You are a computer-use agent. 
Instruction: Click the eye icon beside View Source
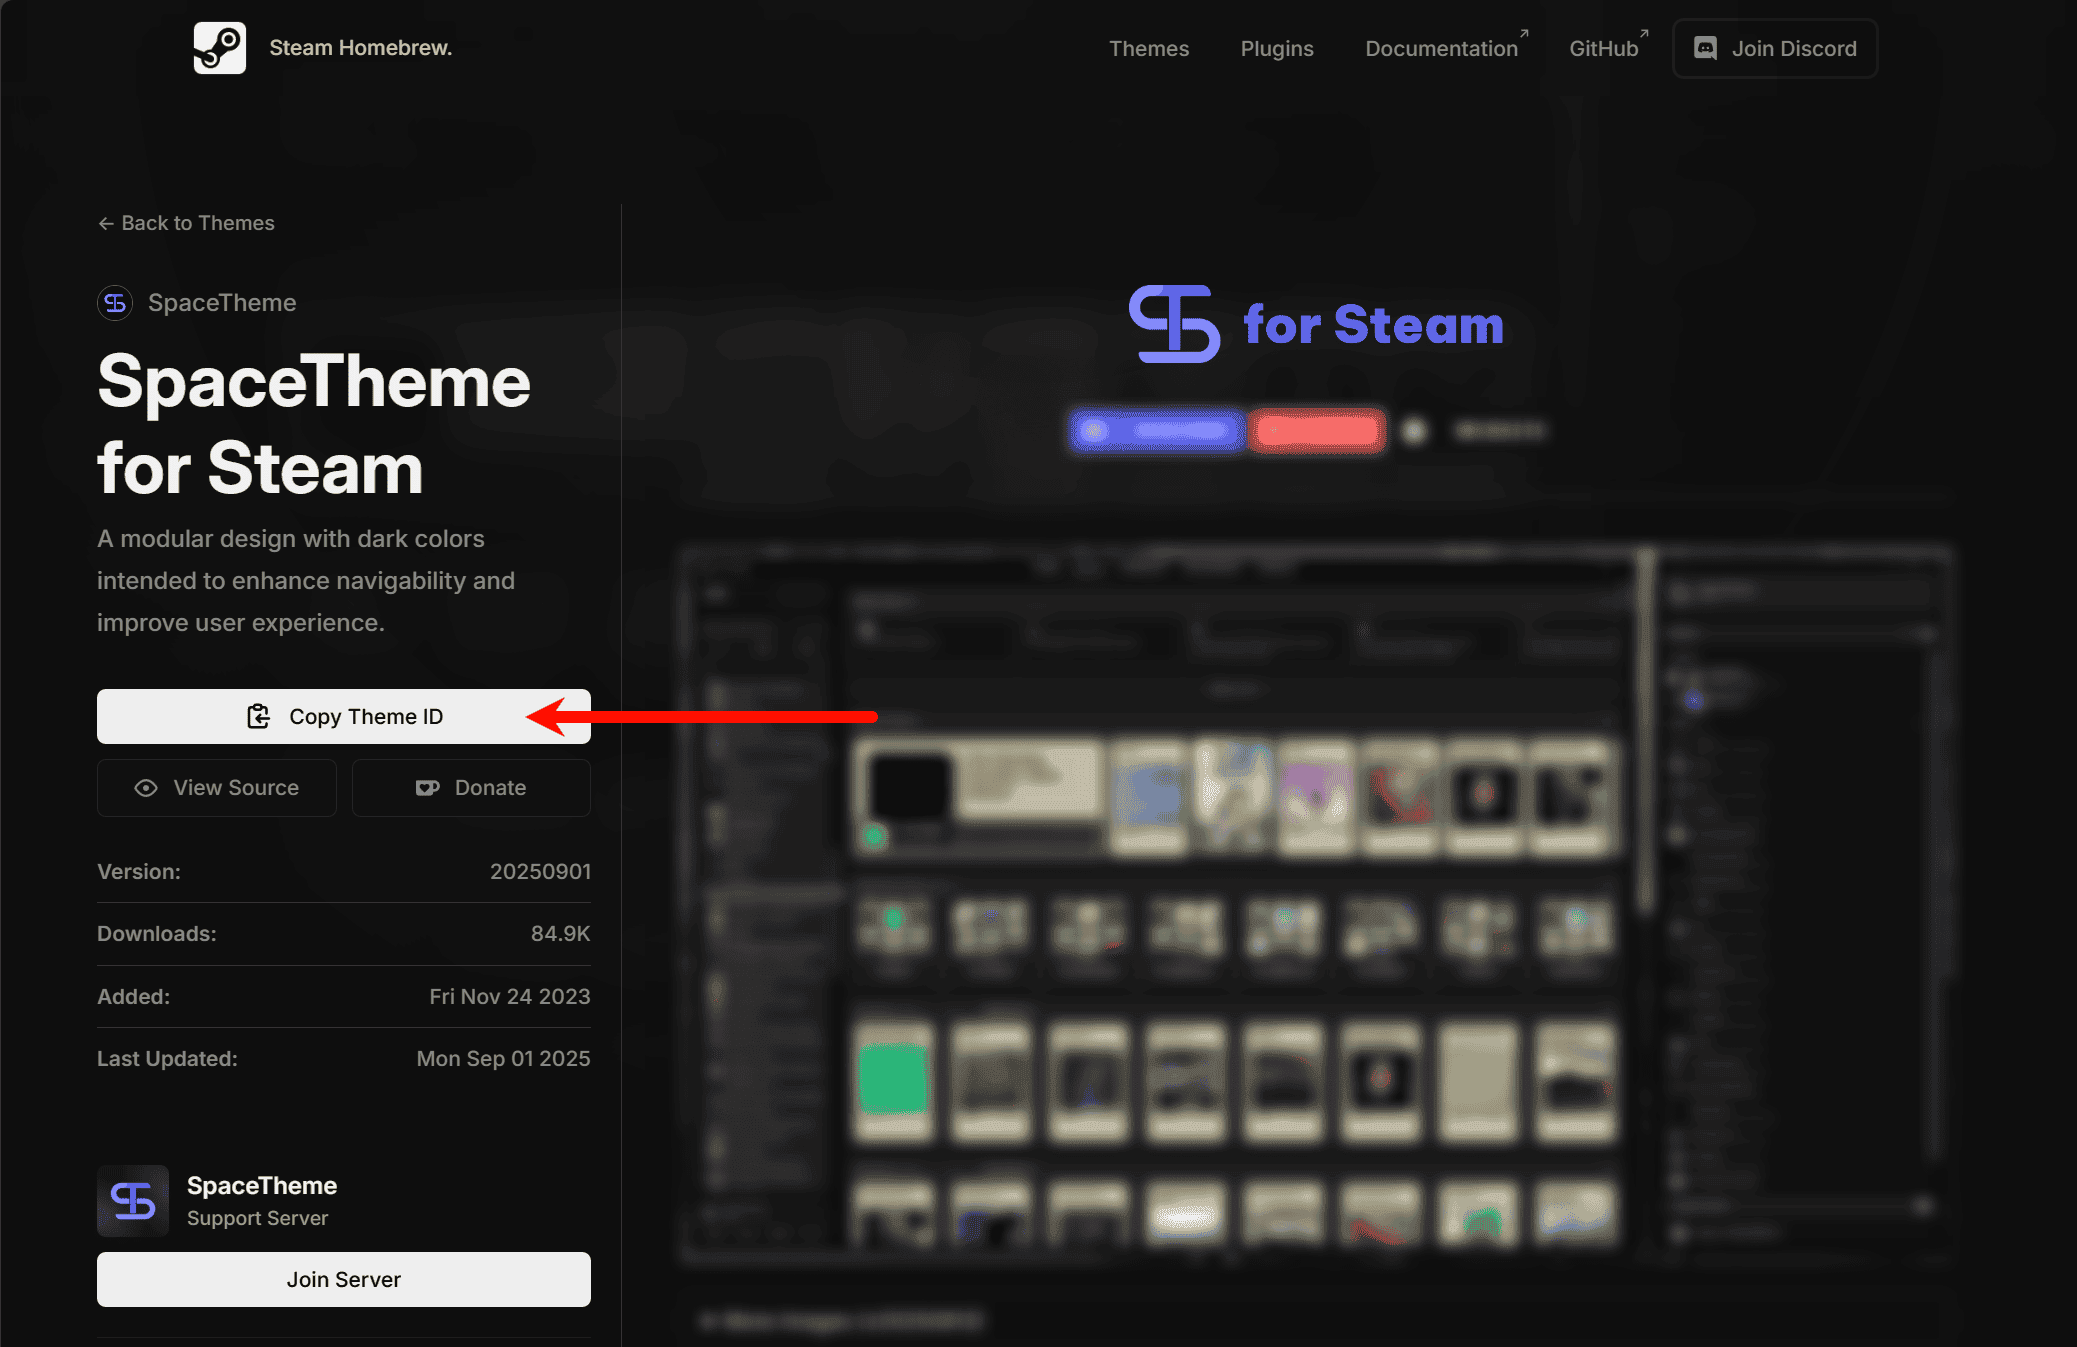(146, 788)
